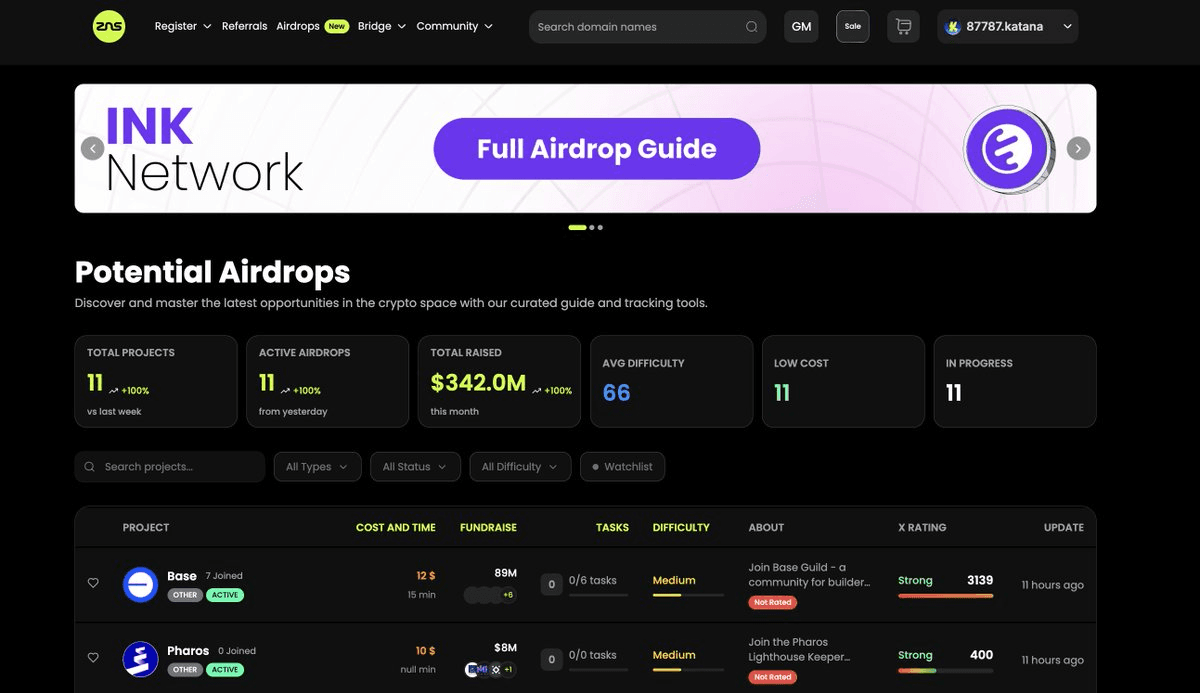Expand the All Difficulty filter
The height and width of the screenshot is (693, 1200).
pyautogui.click(x=519, y=467)
